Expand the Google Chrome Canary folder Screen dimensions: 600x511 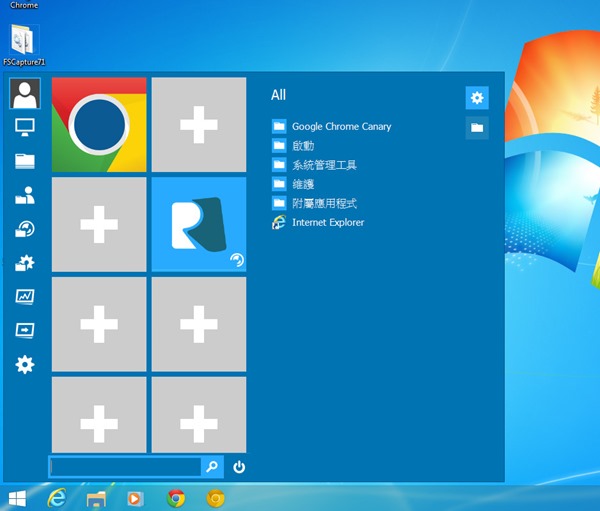[x=341, y=127]
